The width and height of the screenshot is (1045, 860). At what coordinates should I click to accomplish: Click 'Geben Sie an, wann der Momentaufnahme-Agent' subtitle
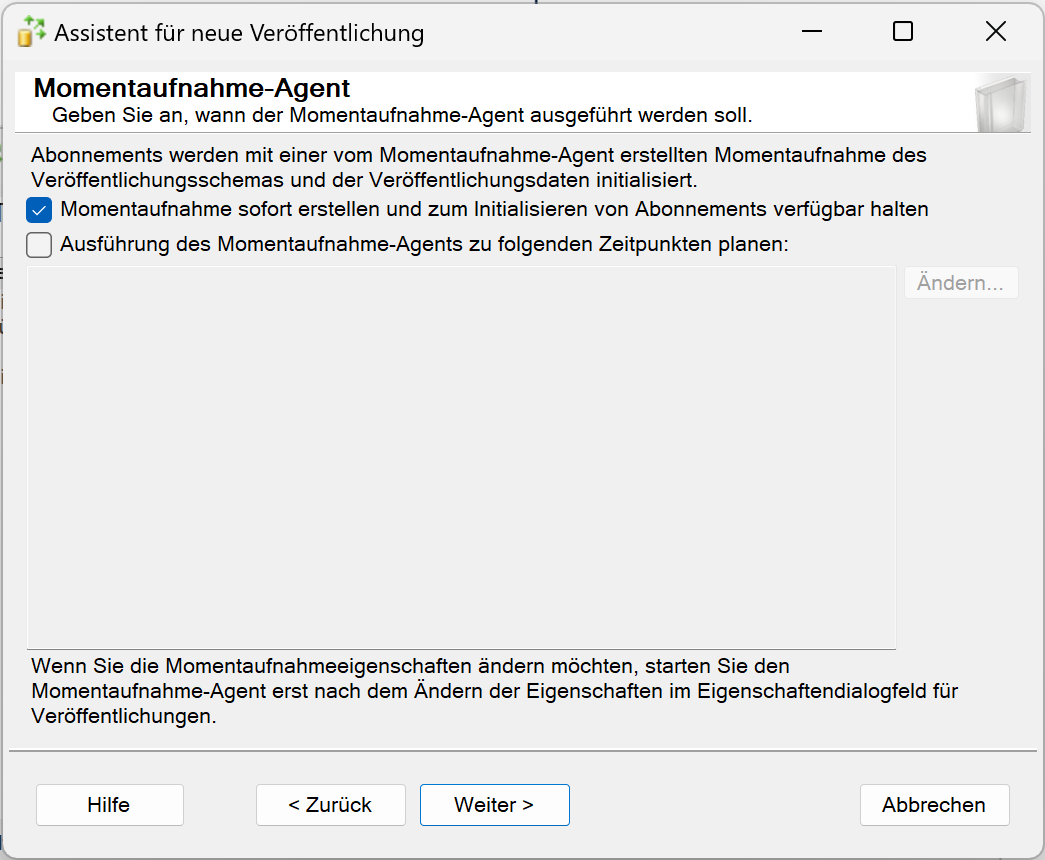403,115
